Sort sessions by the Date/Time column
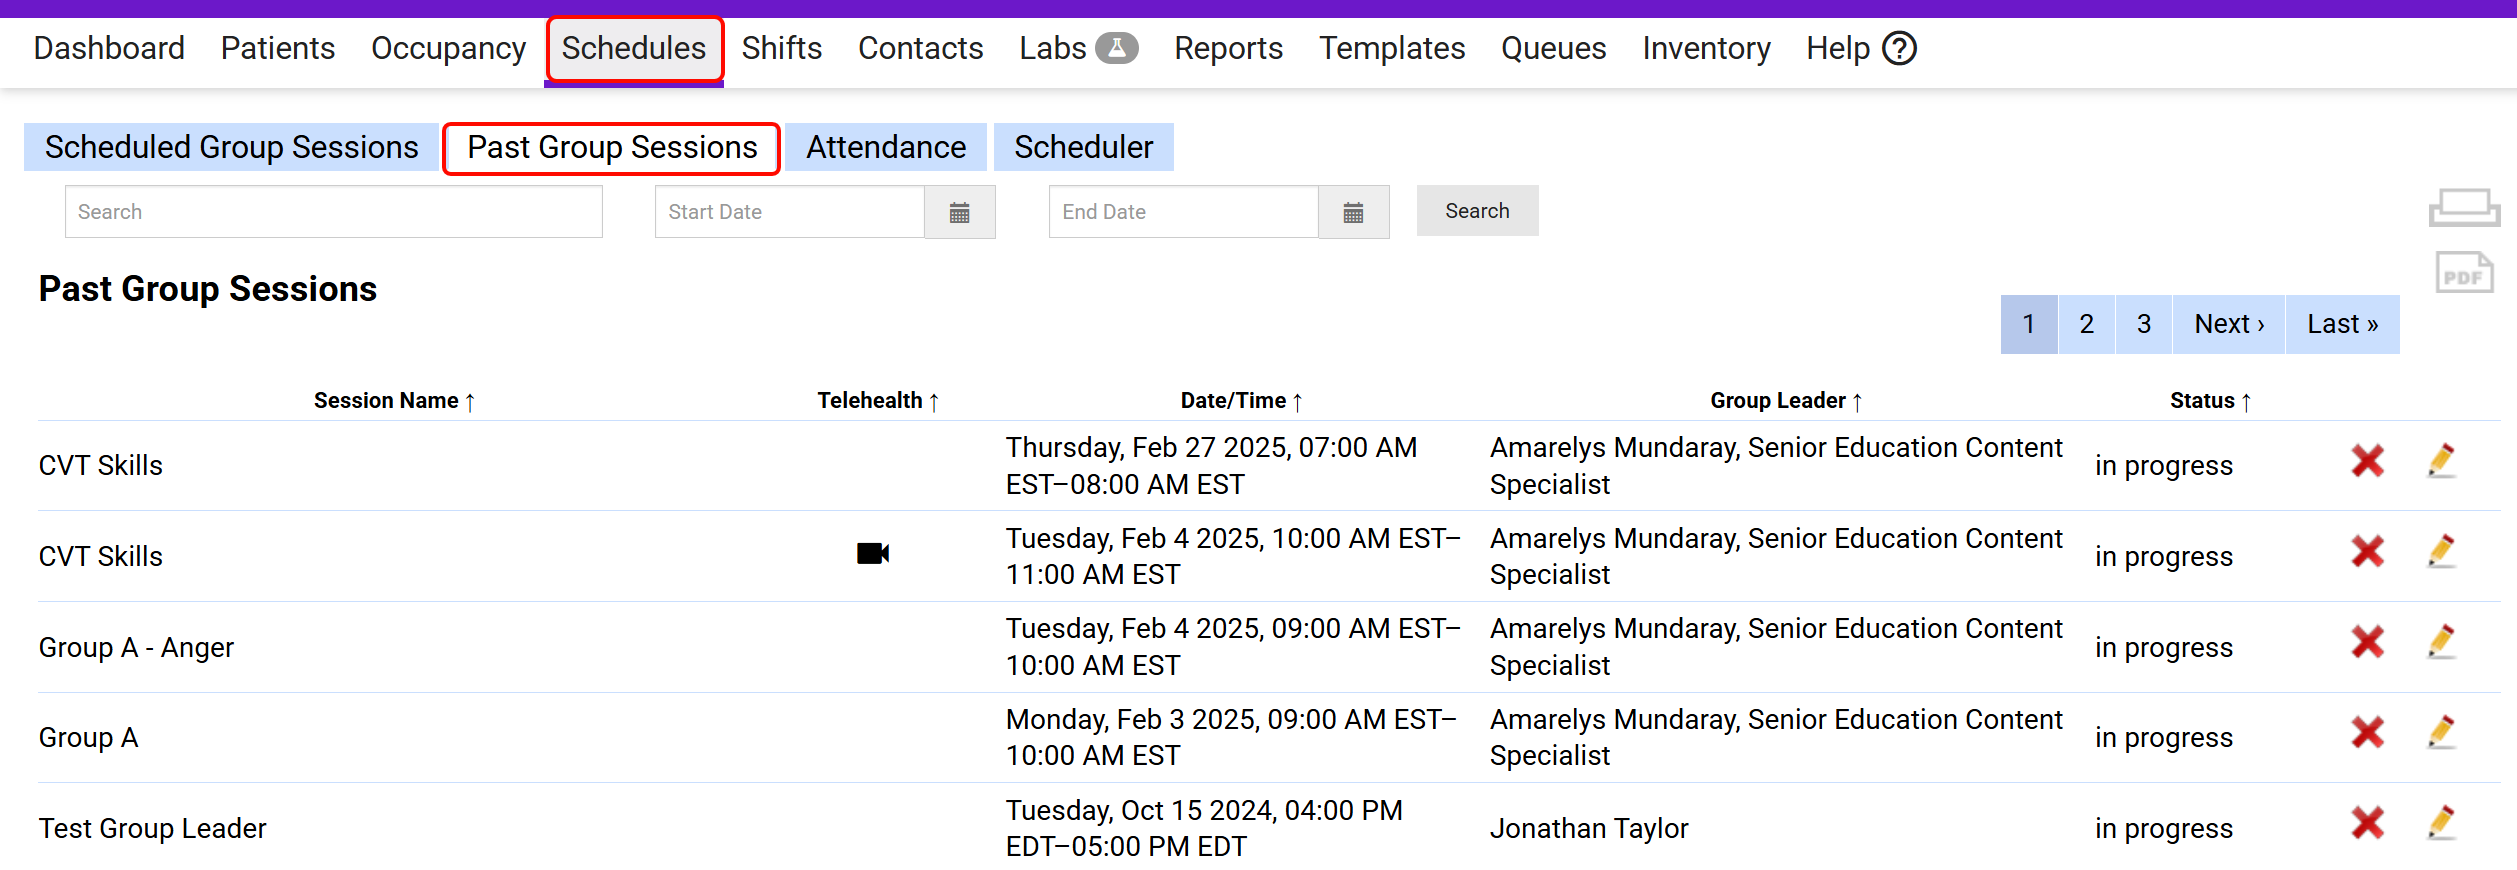Image resolution: width=2517 pixels, height=870 pixels. [1241, 401]
